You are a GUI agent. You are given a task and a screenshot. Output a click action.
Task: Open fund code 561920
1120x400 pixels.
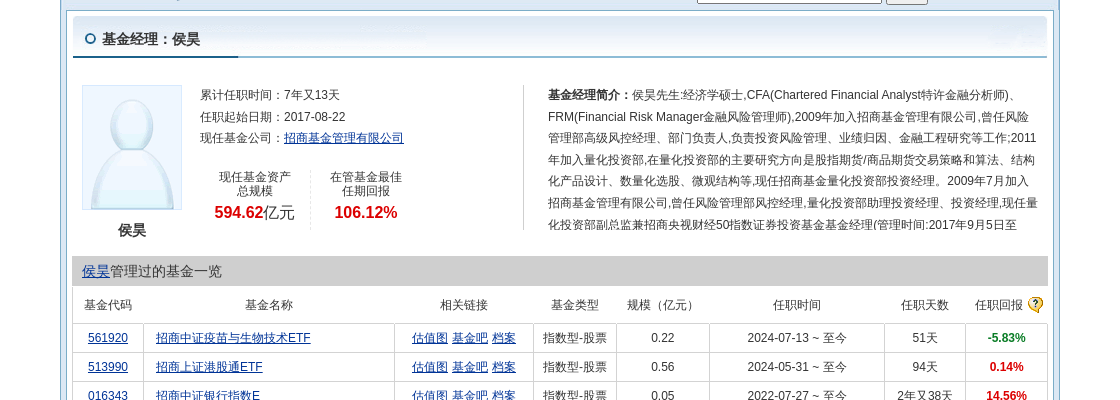click(108, 338)
